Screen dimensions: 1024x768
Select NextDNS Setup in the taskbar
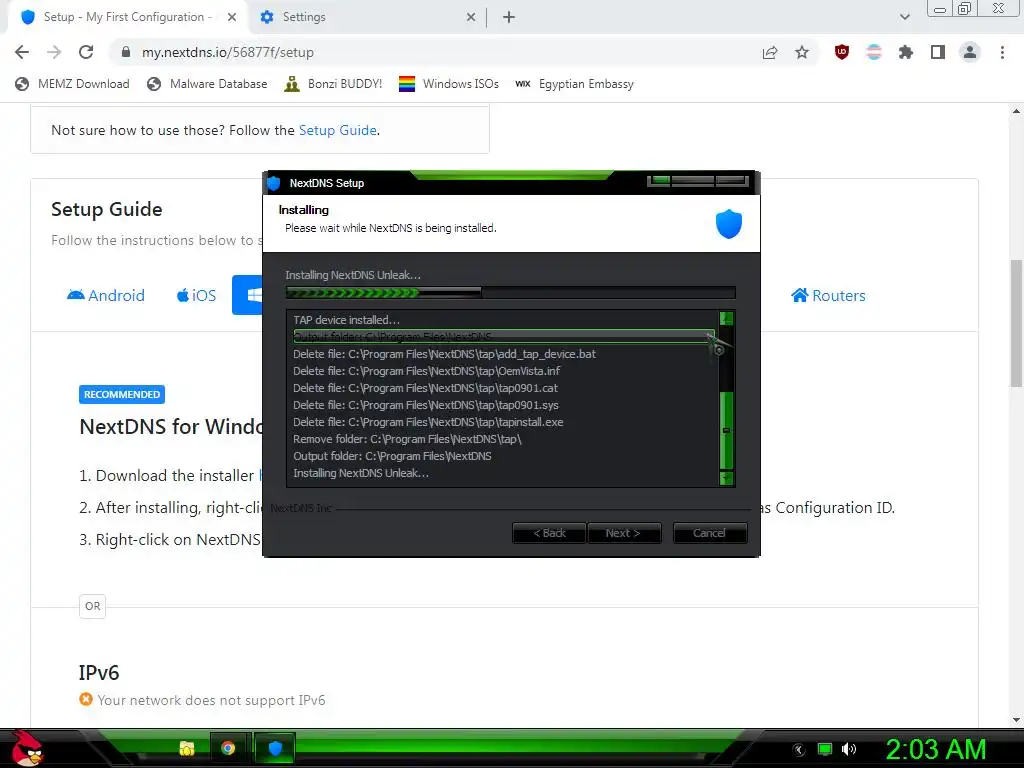coord(275,748)
